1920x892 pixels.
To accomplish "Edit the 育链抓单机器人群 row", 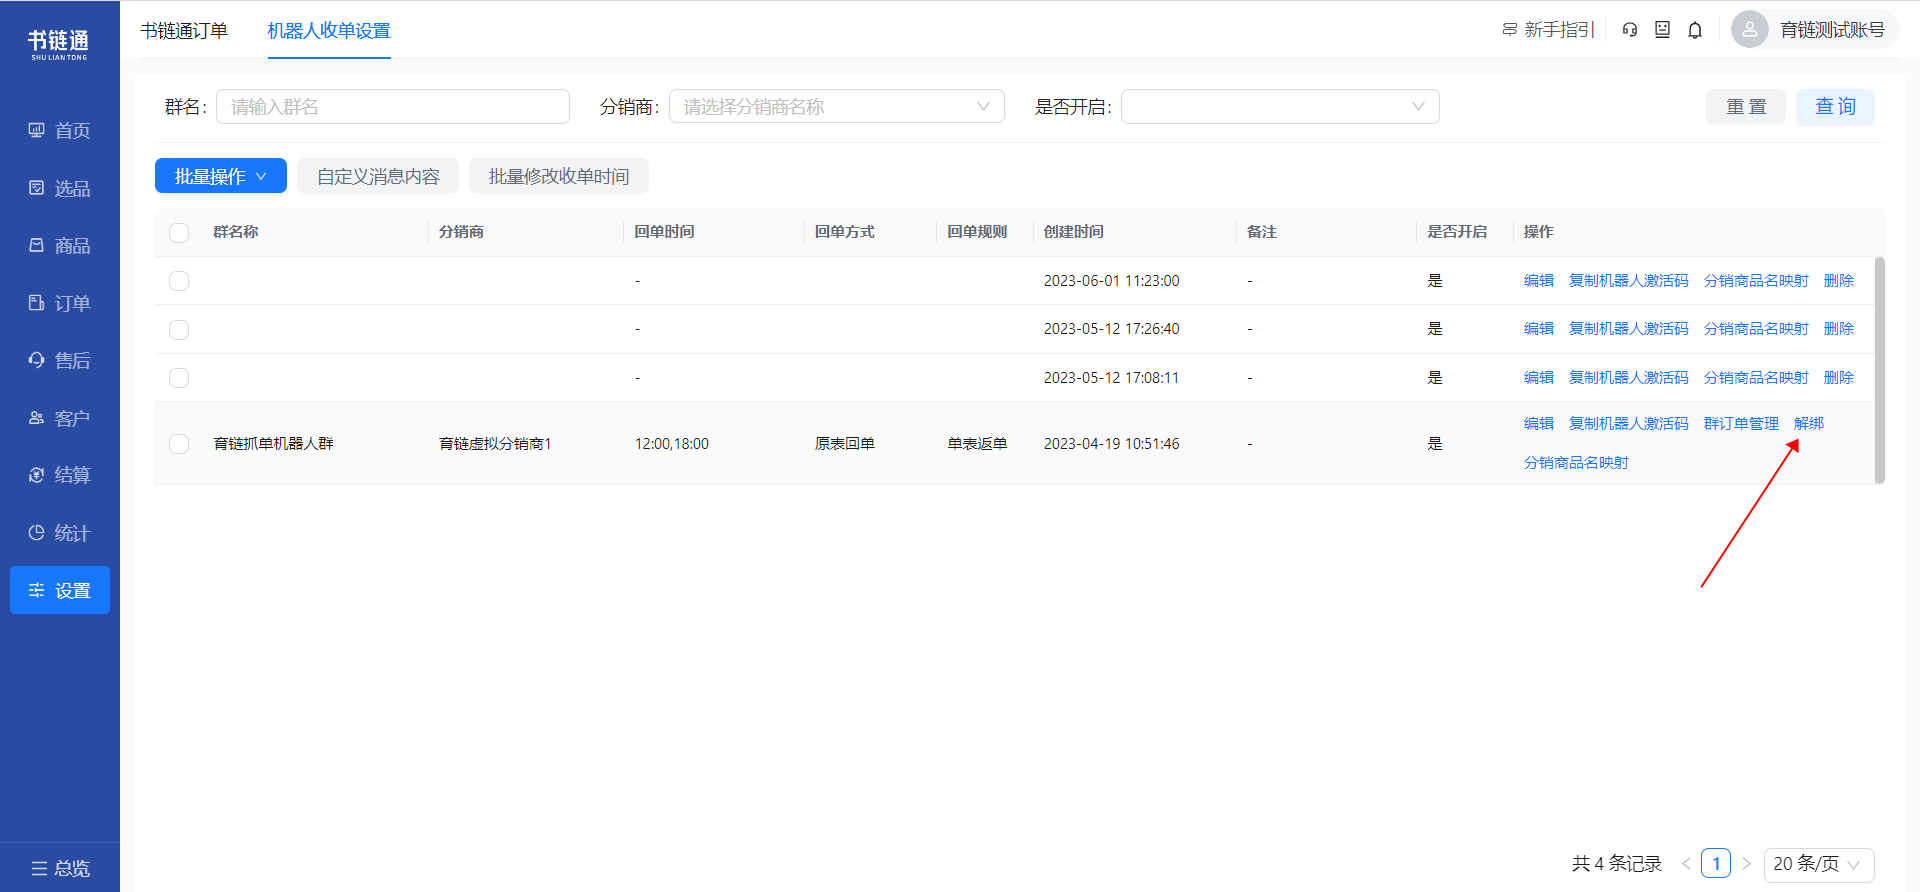I will 1539,424.
